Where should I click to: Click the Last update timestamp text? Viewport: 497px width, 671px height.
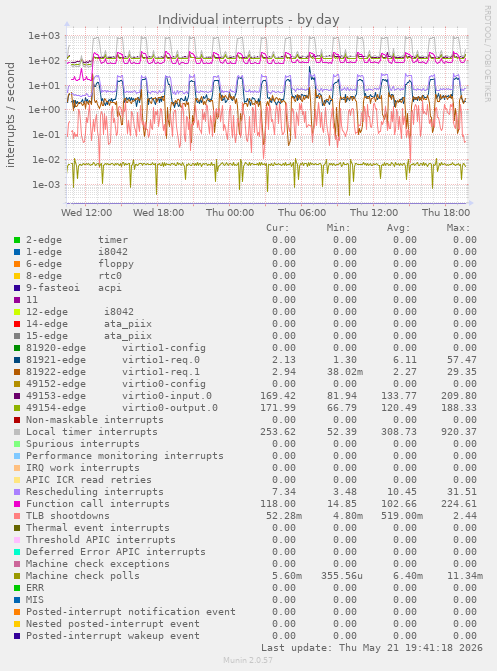point(372,648)
